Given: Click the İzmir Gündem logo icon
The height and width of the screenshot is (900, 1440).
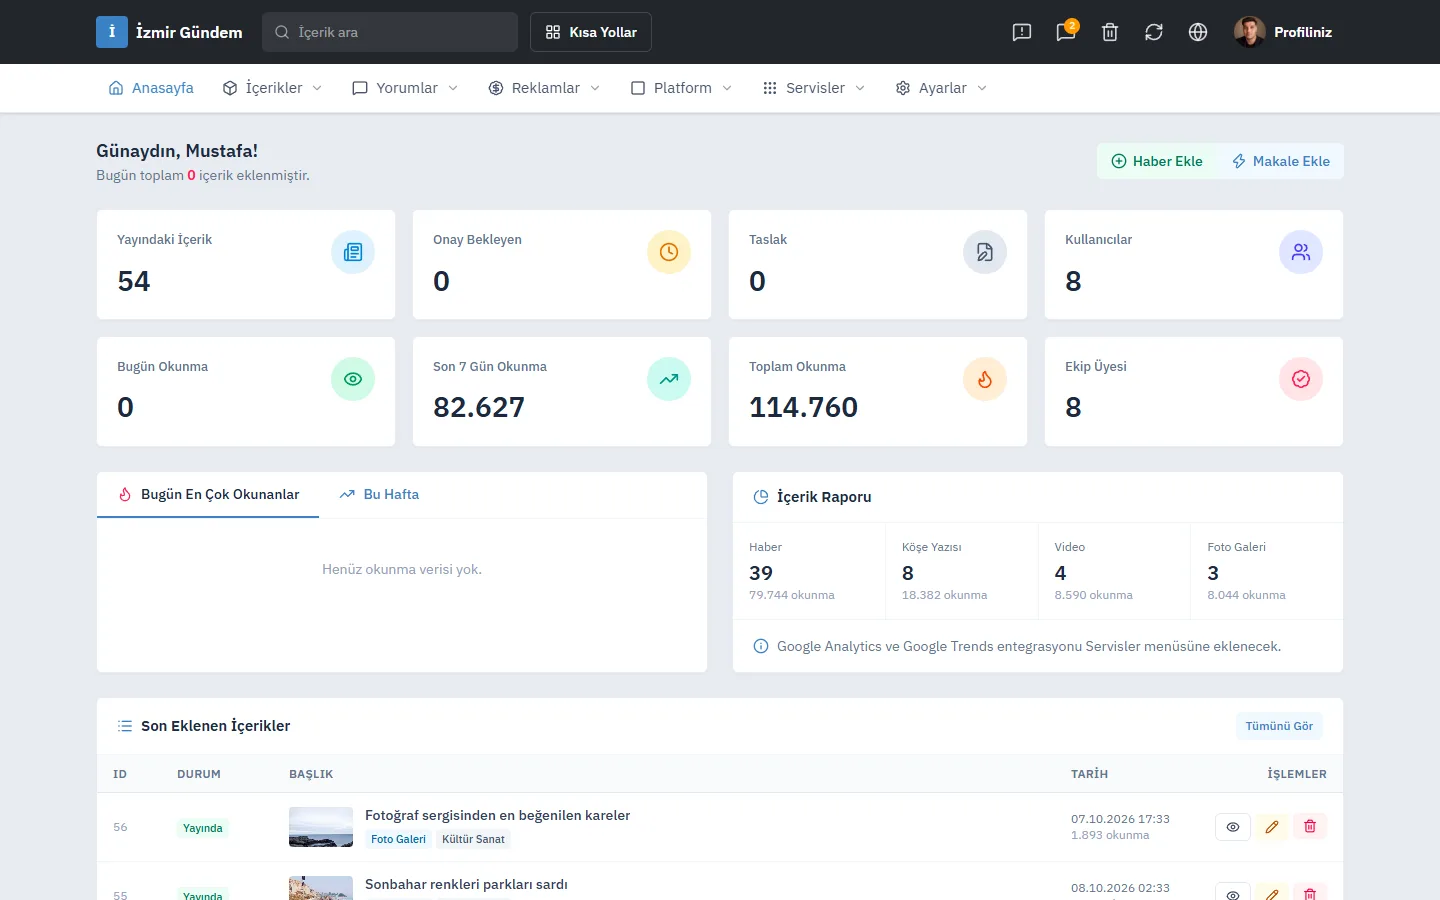Looking at the screenshot, I should click(112, 32).
